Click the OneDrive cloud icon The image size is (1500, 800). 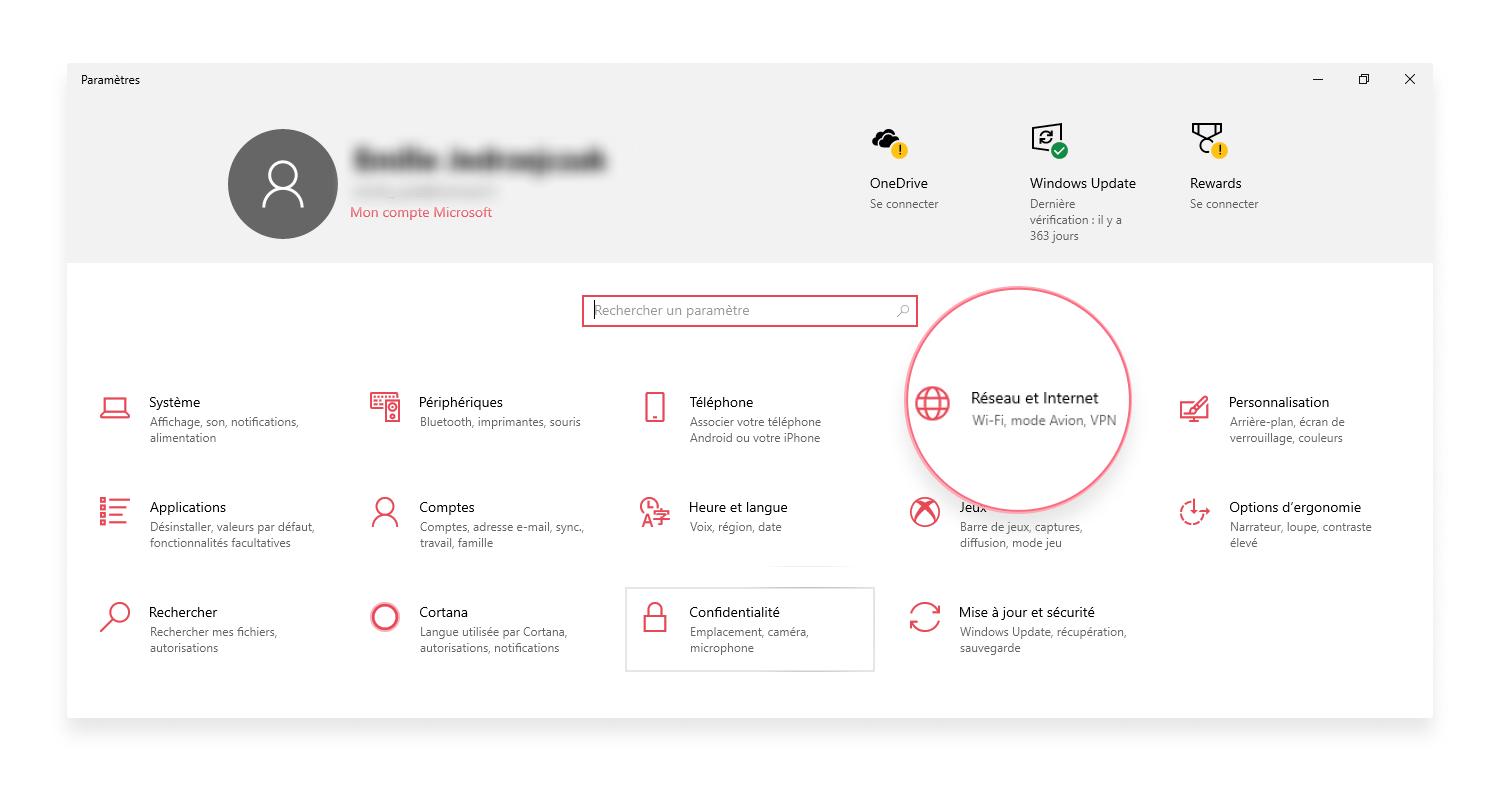point(888,143)
